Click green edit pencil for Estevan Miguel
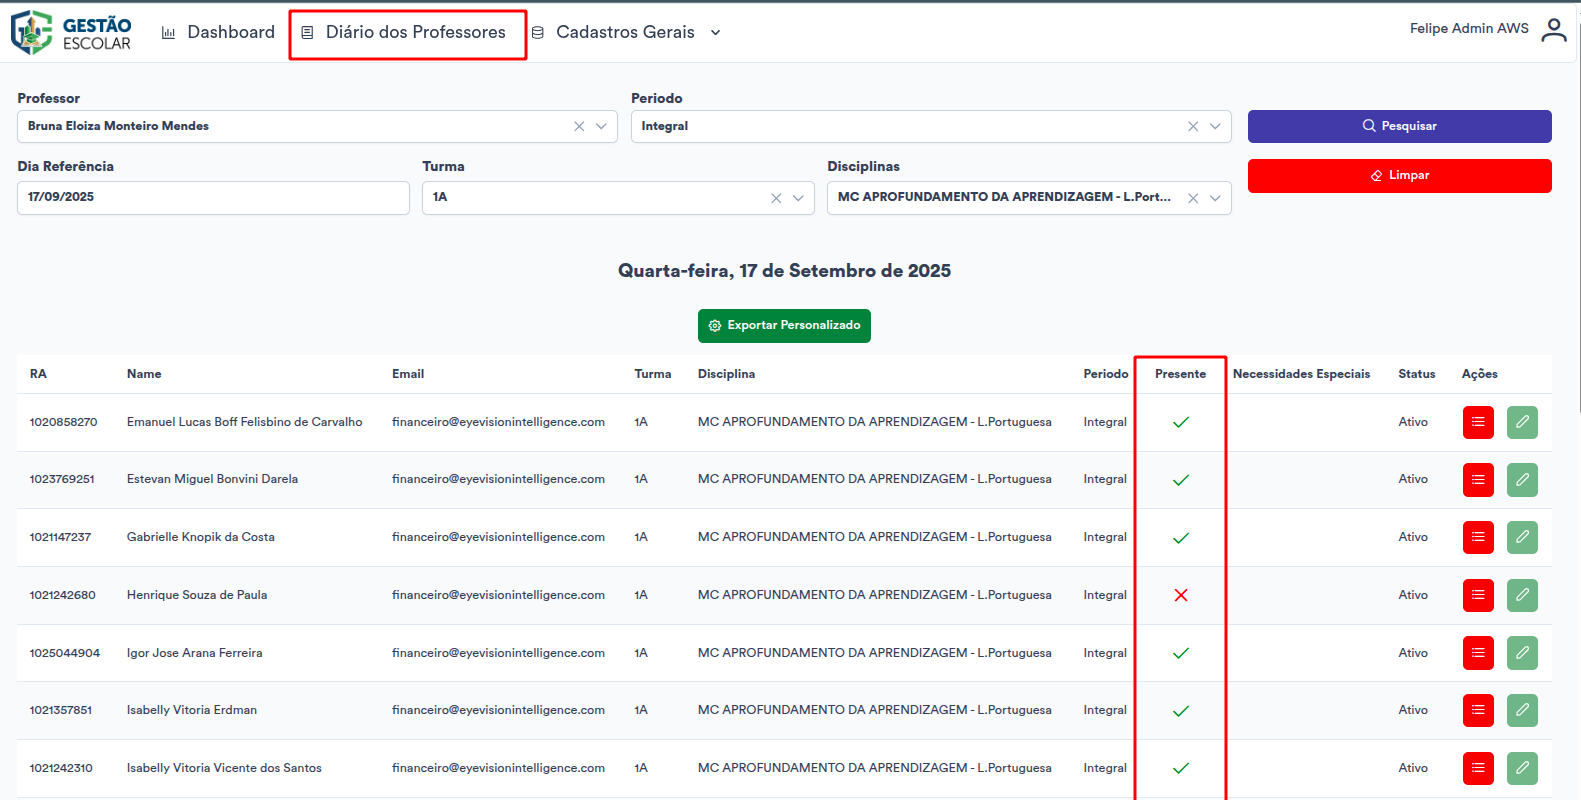Viewport: 1581px width, 800px height. [1521, 480]
